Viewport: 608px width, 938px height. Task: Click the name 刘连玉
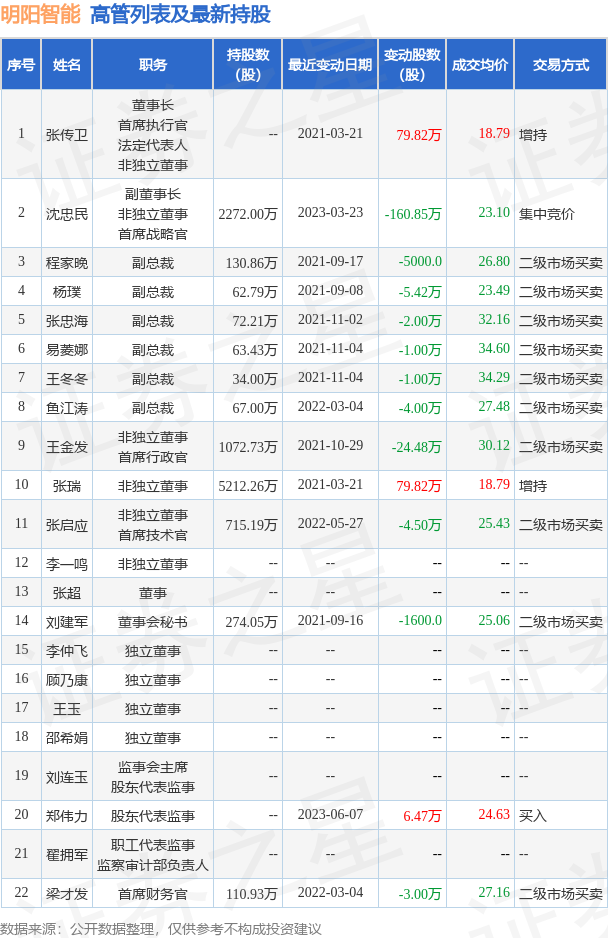66,777
